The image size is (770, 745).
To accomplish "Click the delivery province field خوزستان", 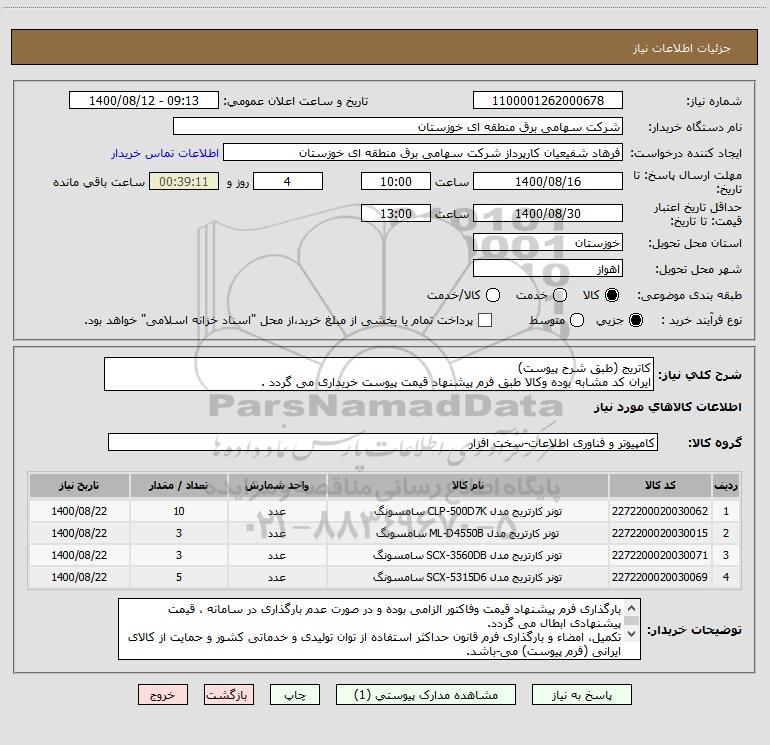I will [x=548, y=242].
